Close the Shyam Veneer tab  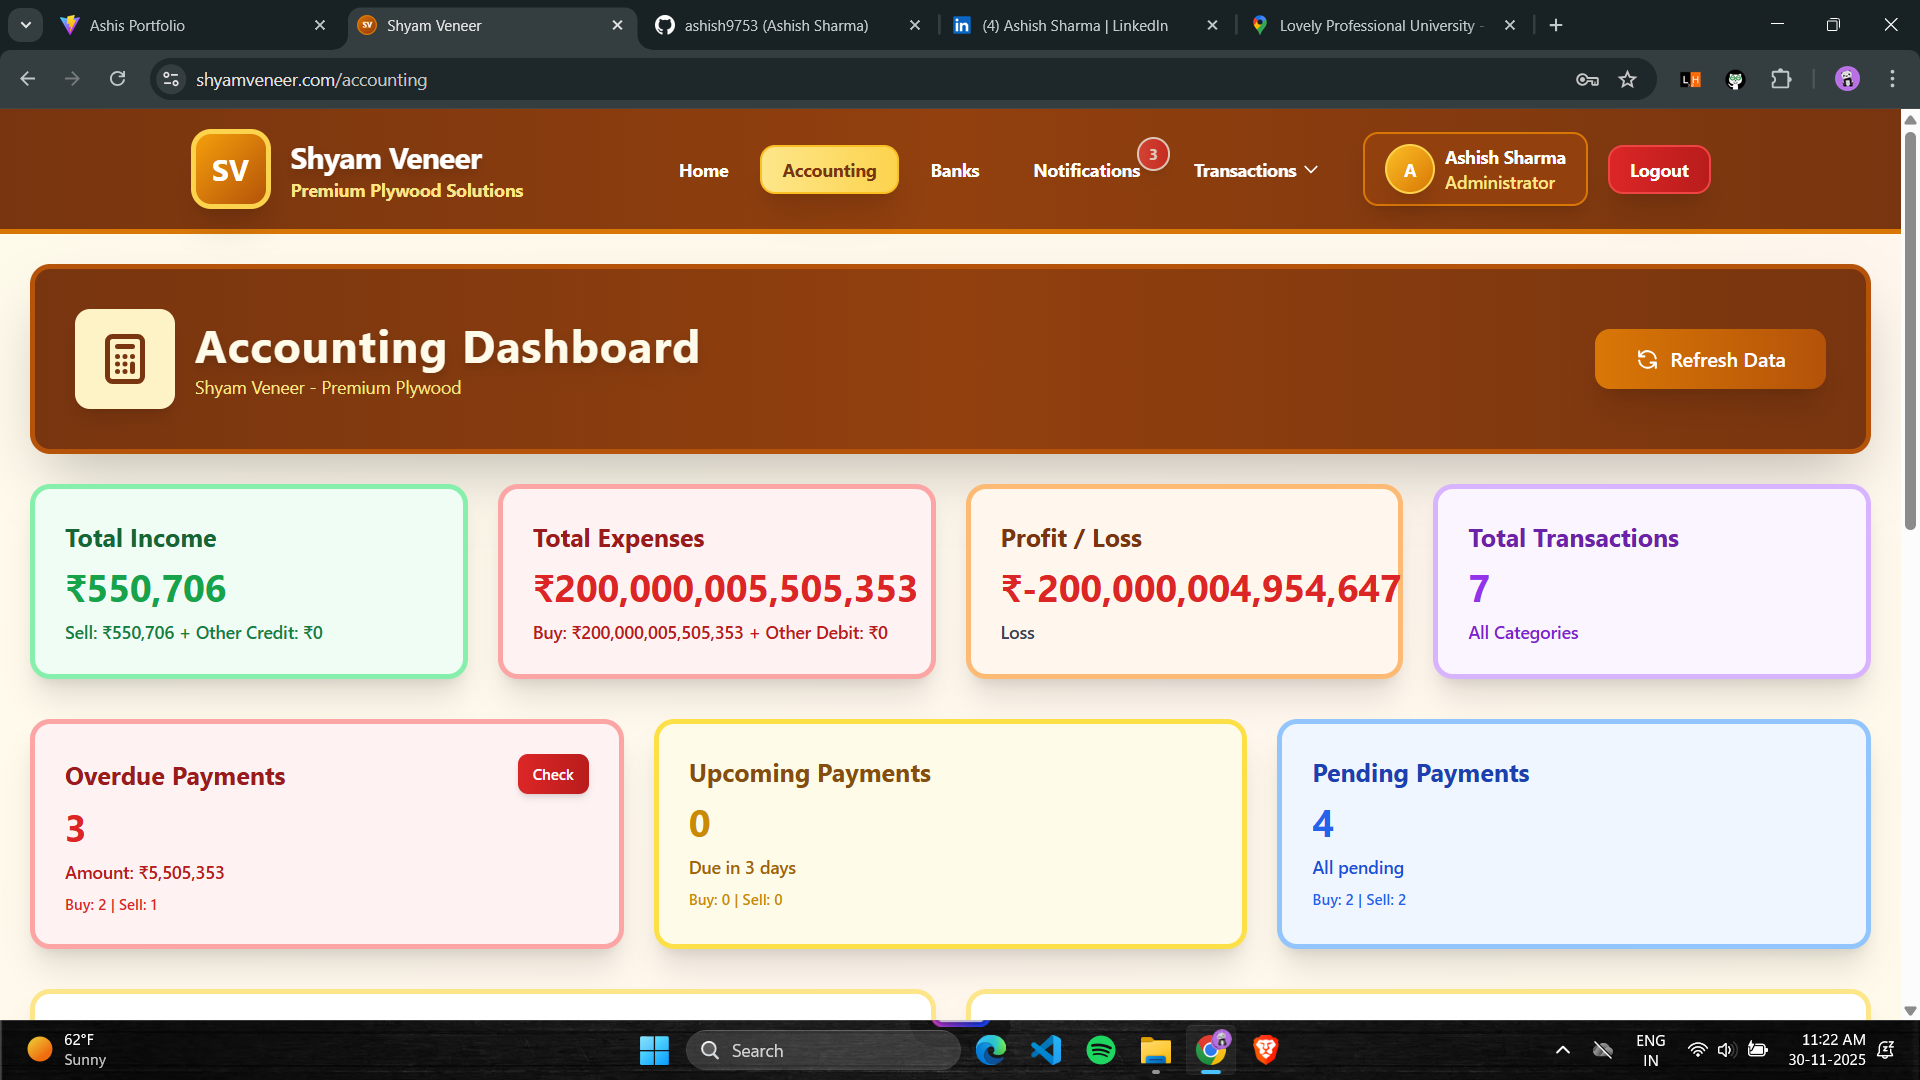click(618, 25)
